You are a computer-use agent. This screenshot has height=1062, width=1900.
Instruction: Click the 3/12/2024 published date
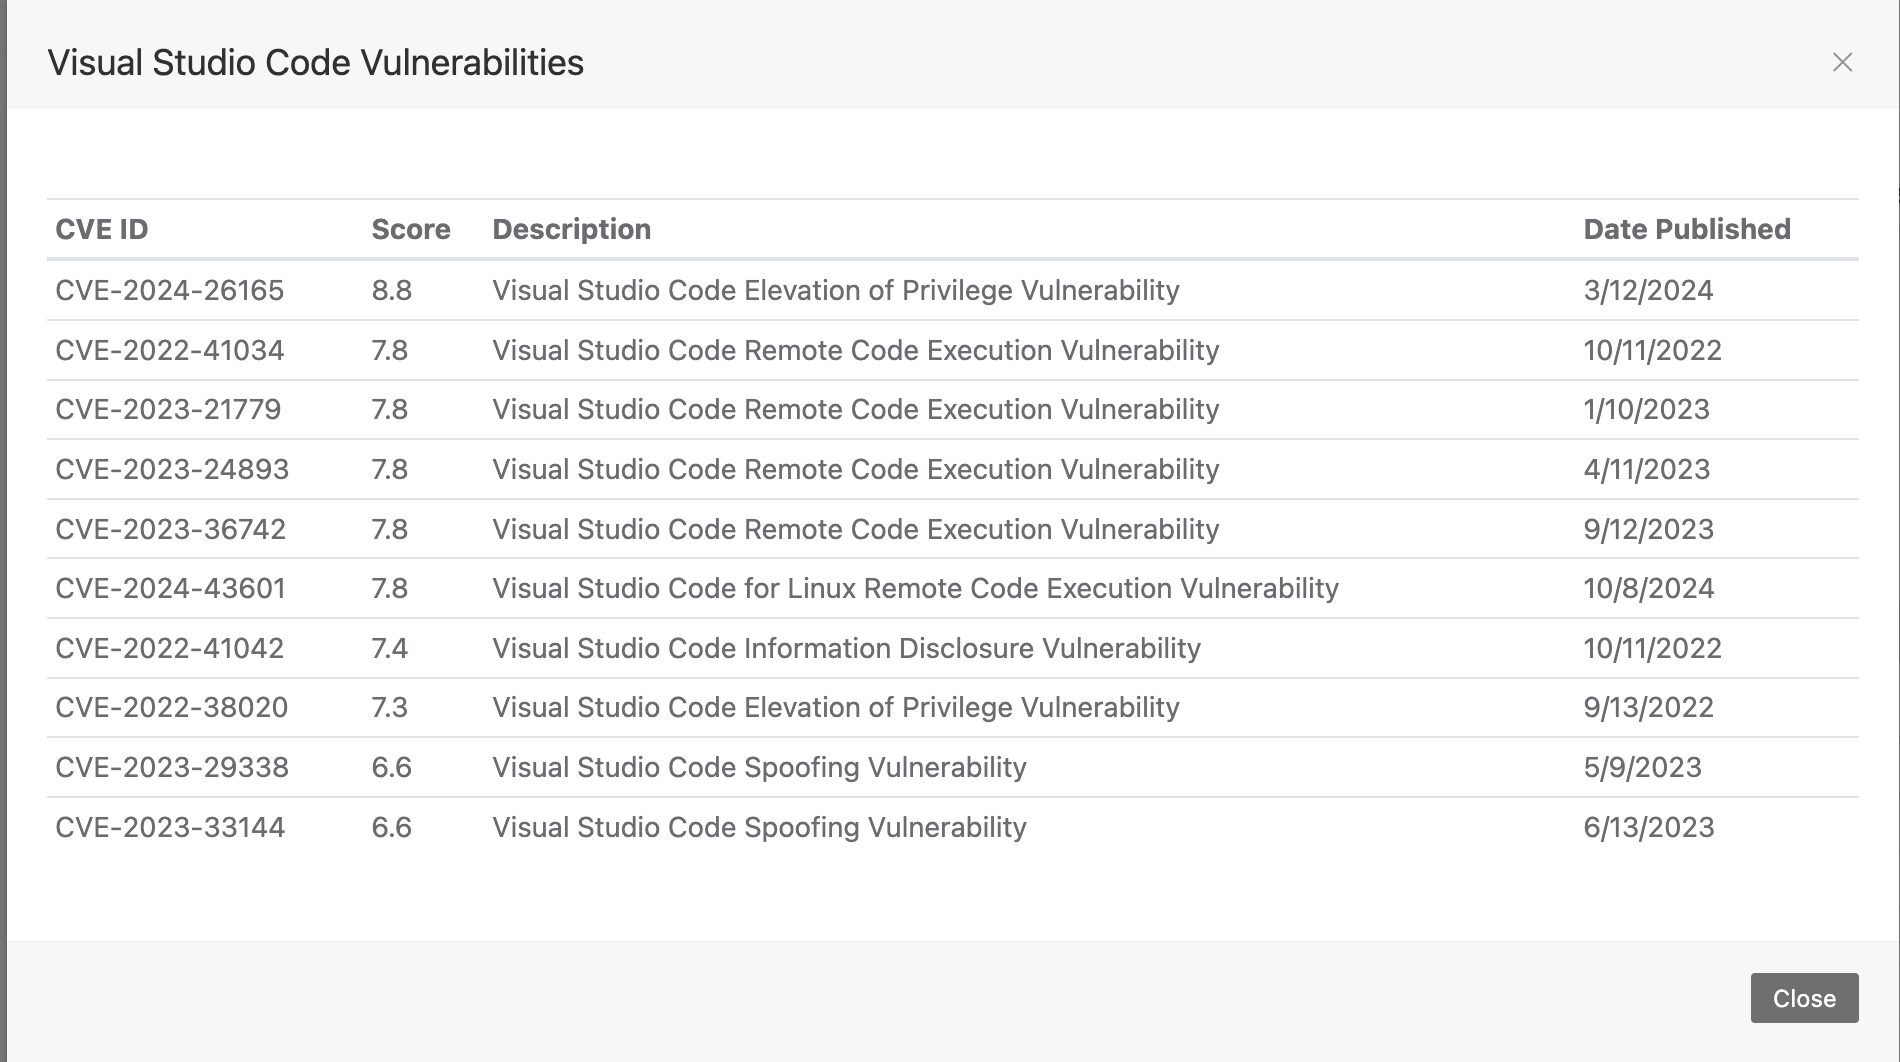1648,290
